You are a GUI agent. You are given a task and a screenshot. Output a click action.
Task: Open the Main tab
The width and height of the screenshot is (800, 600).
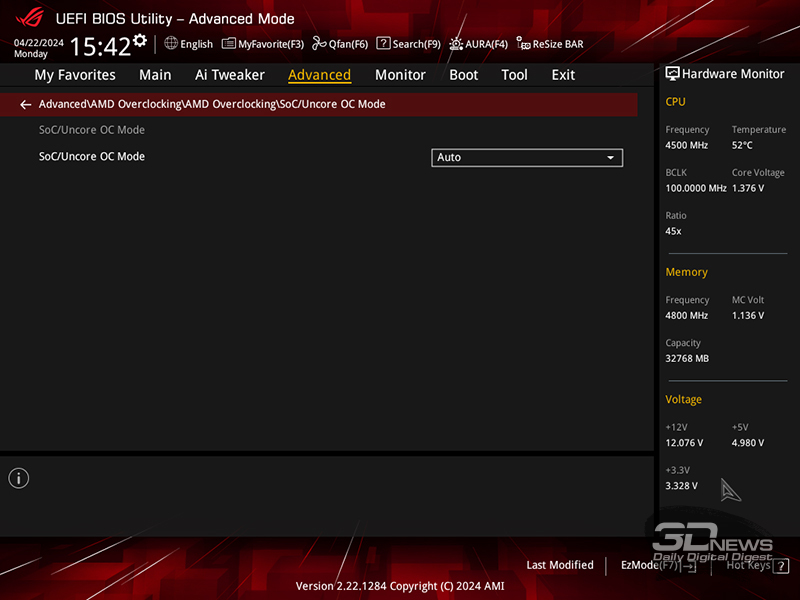[155, 75]
